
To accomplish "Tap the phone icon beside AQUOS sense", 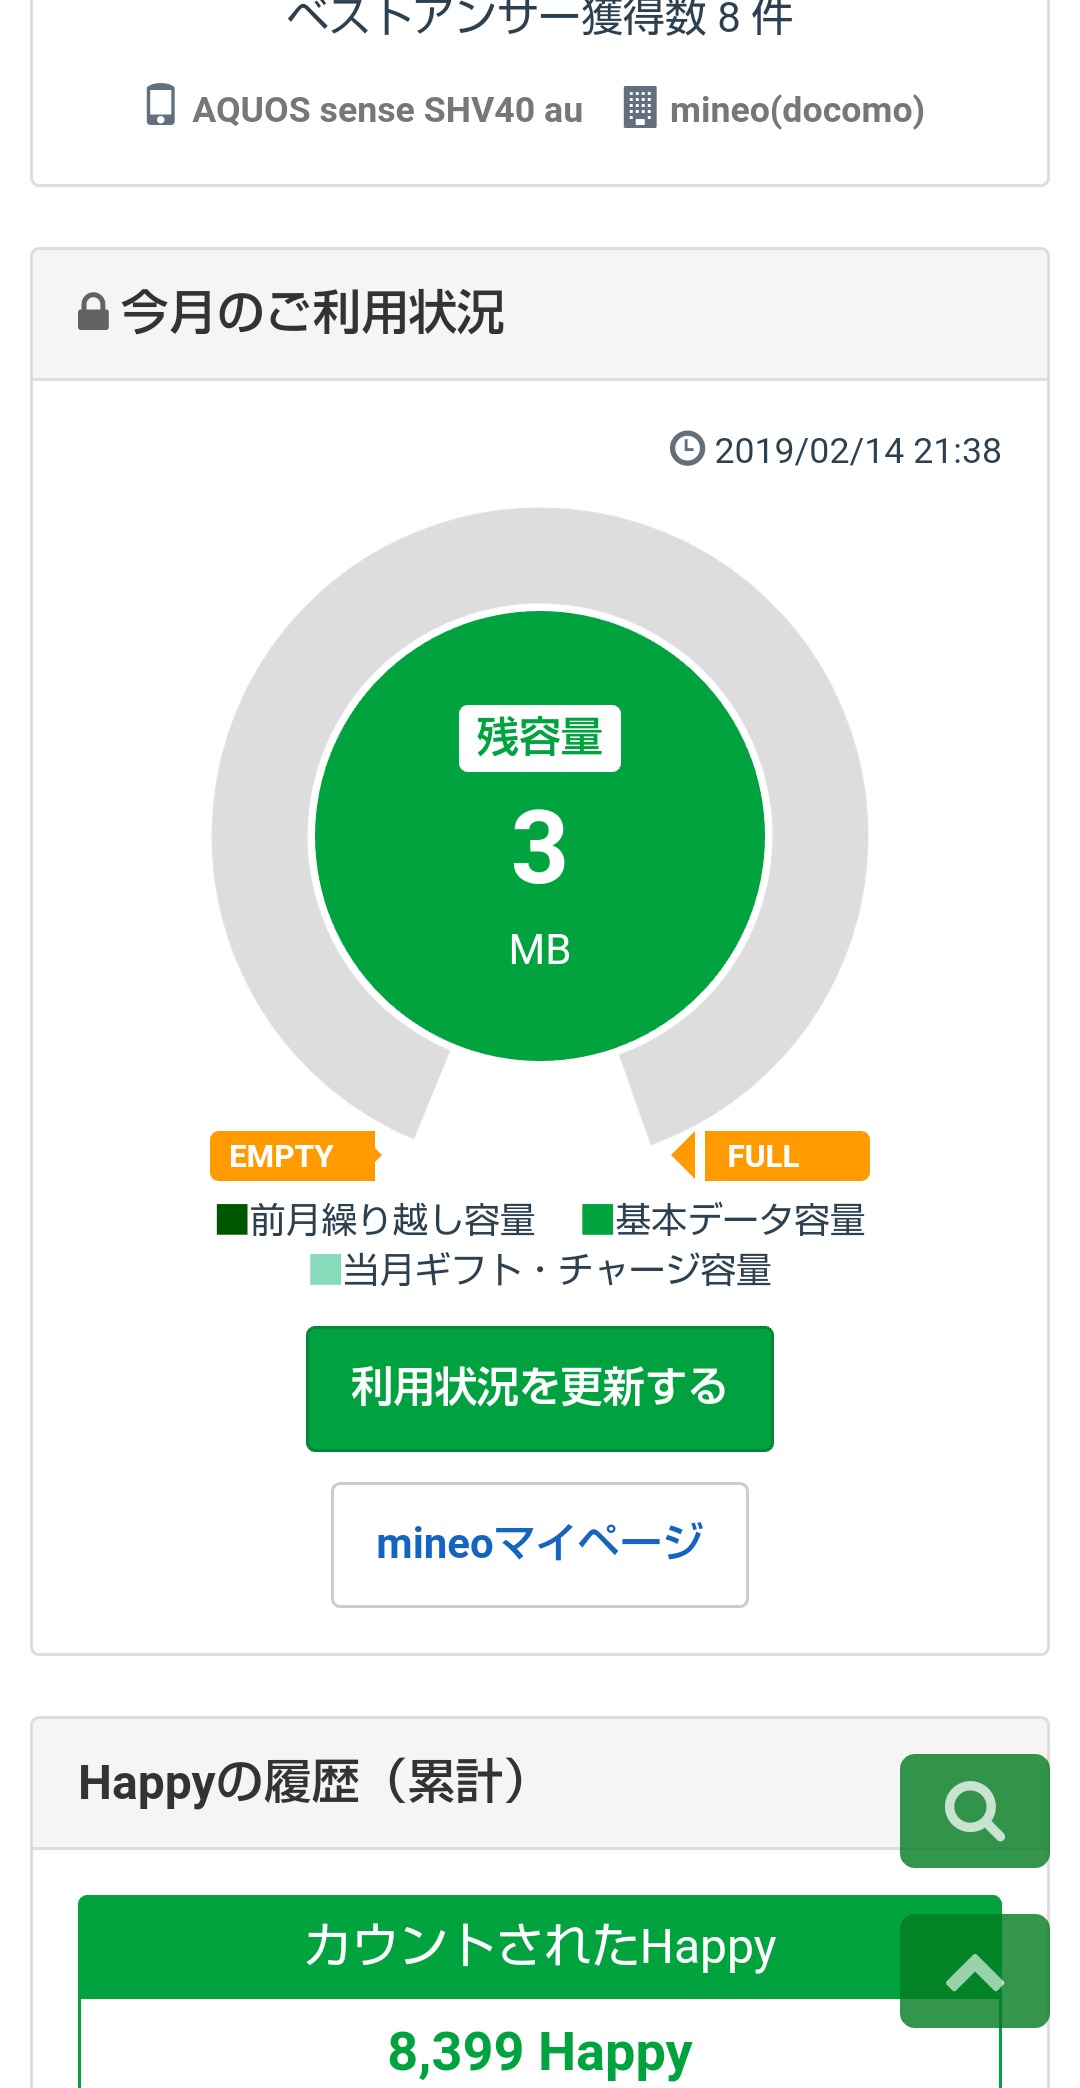I will point(160,106).
